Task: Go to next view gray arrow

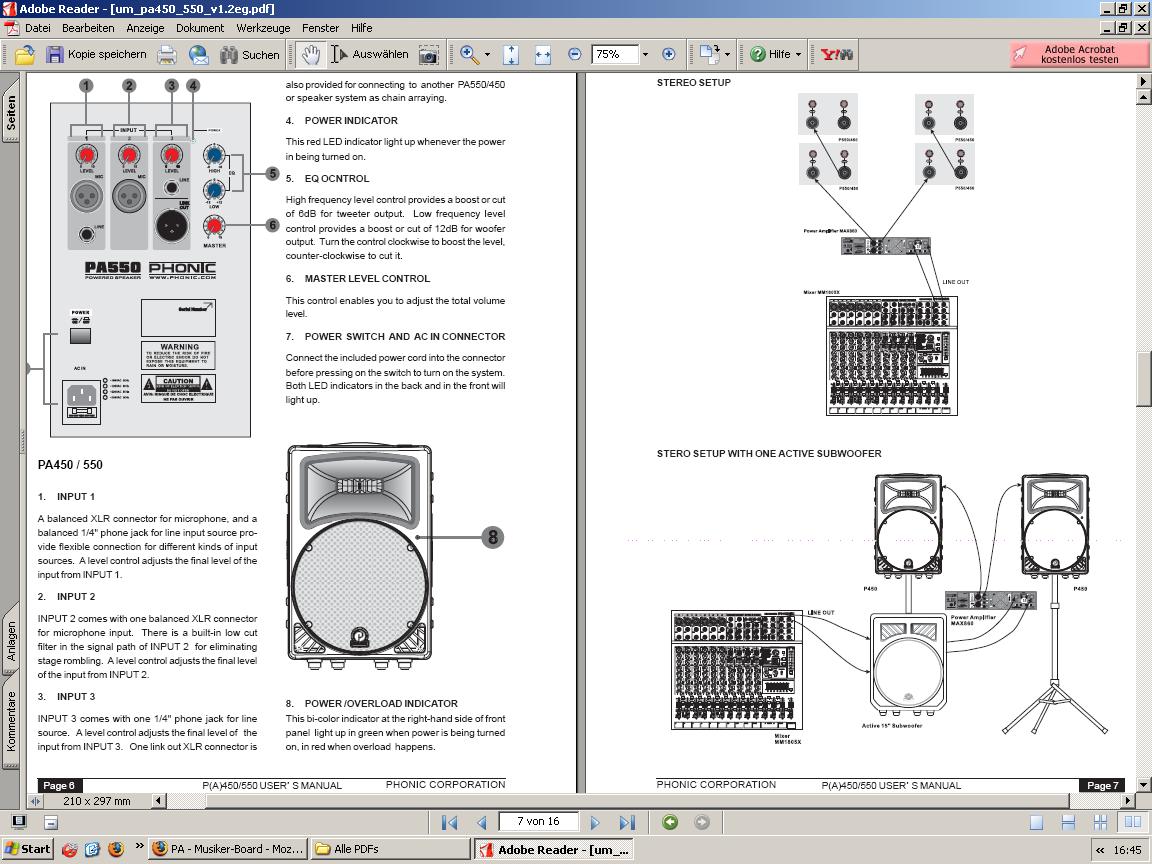Action: tap(702, 822)
